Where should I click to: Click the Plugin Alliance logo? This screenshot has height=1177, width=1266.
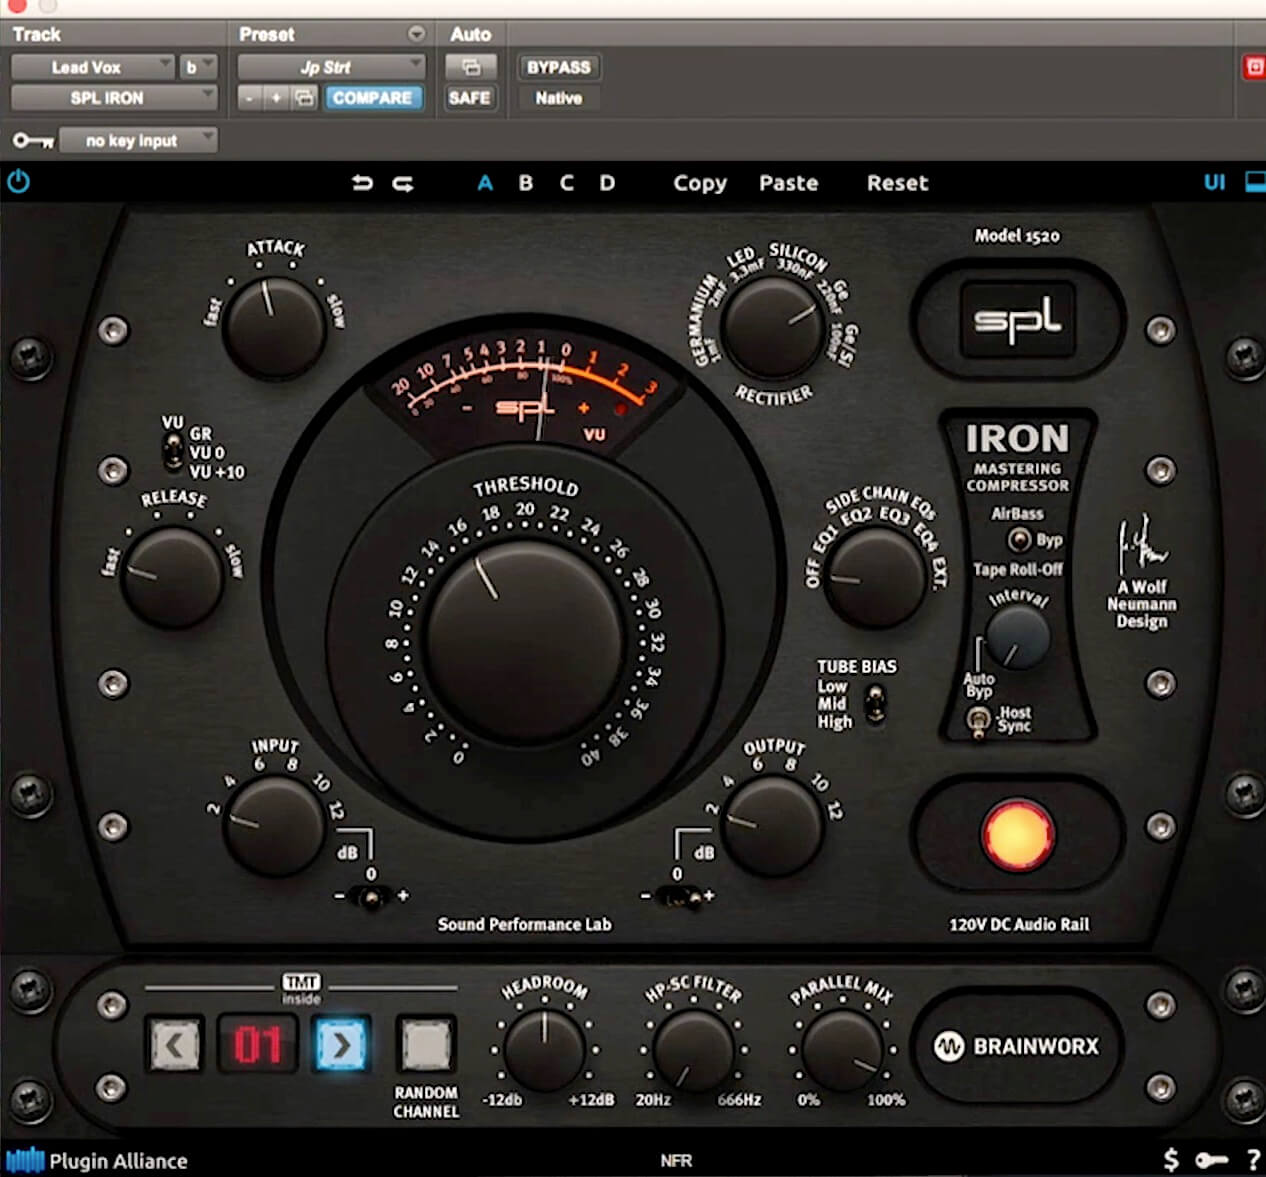pyautogui.click(x=97, y=1160)
